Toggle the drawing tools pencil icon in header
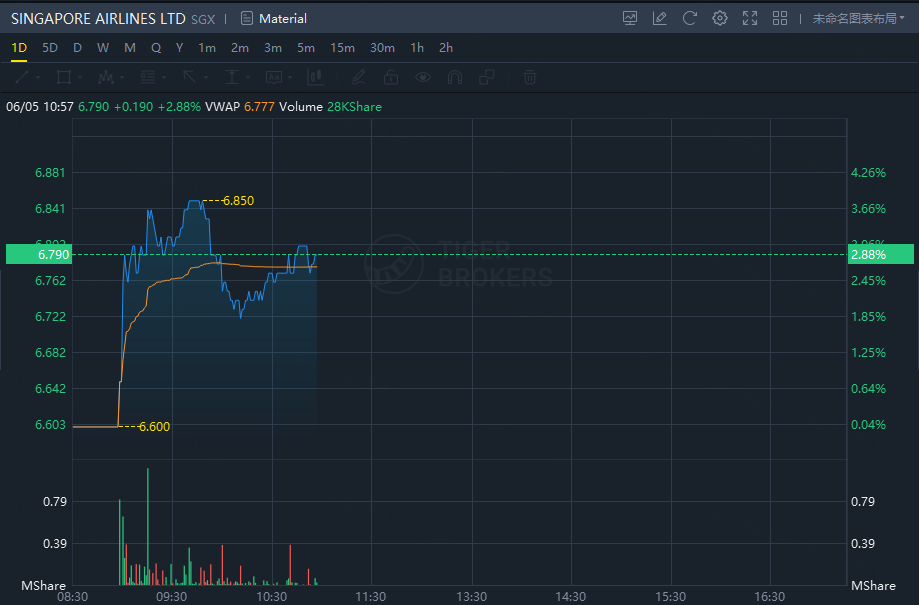Image resolution: width=919 pixels, height=605 pixels. (660, 18)
